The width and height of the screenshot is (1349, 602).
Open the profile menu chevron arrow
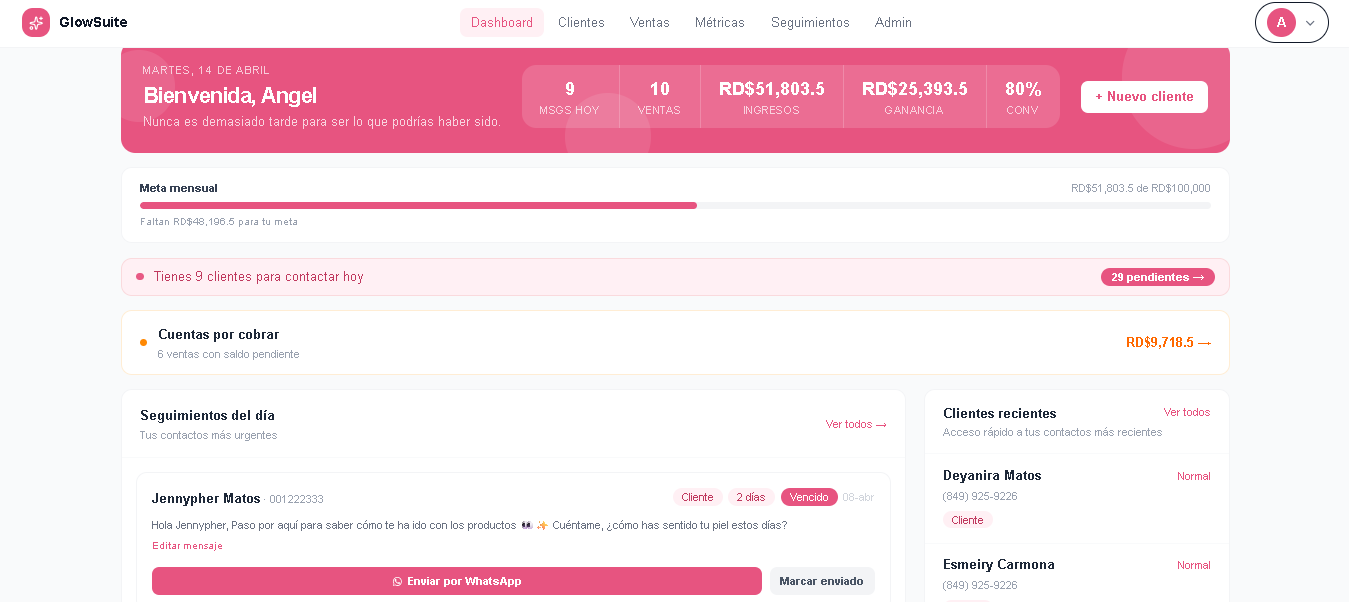coord(1310,23)
